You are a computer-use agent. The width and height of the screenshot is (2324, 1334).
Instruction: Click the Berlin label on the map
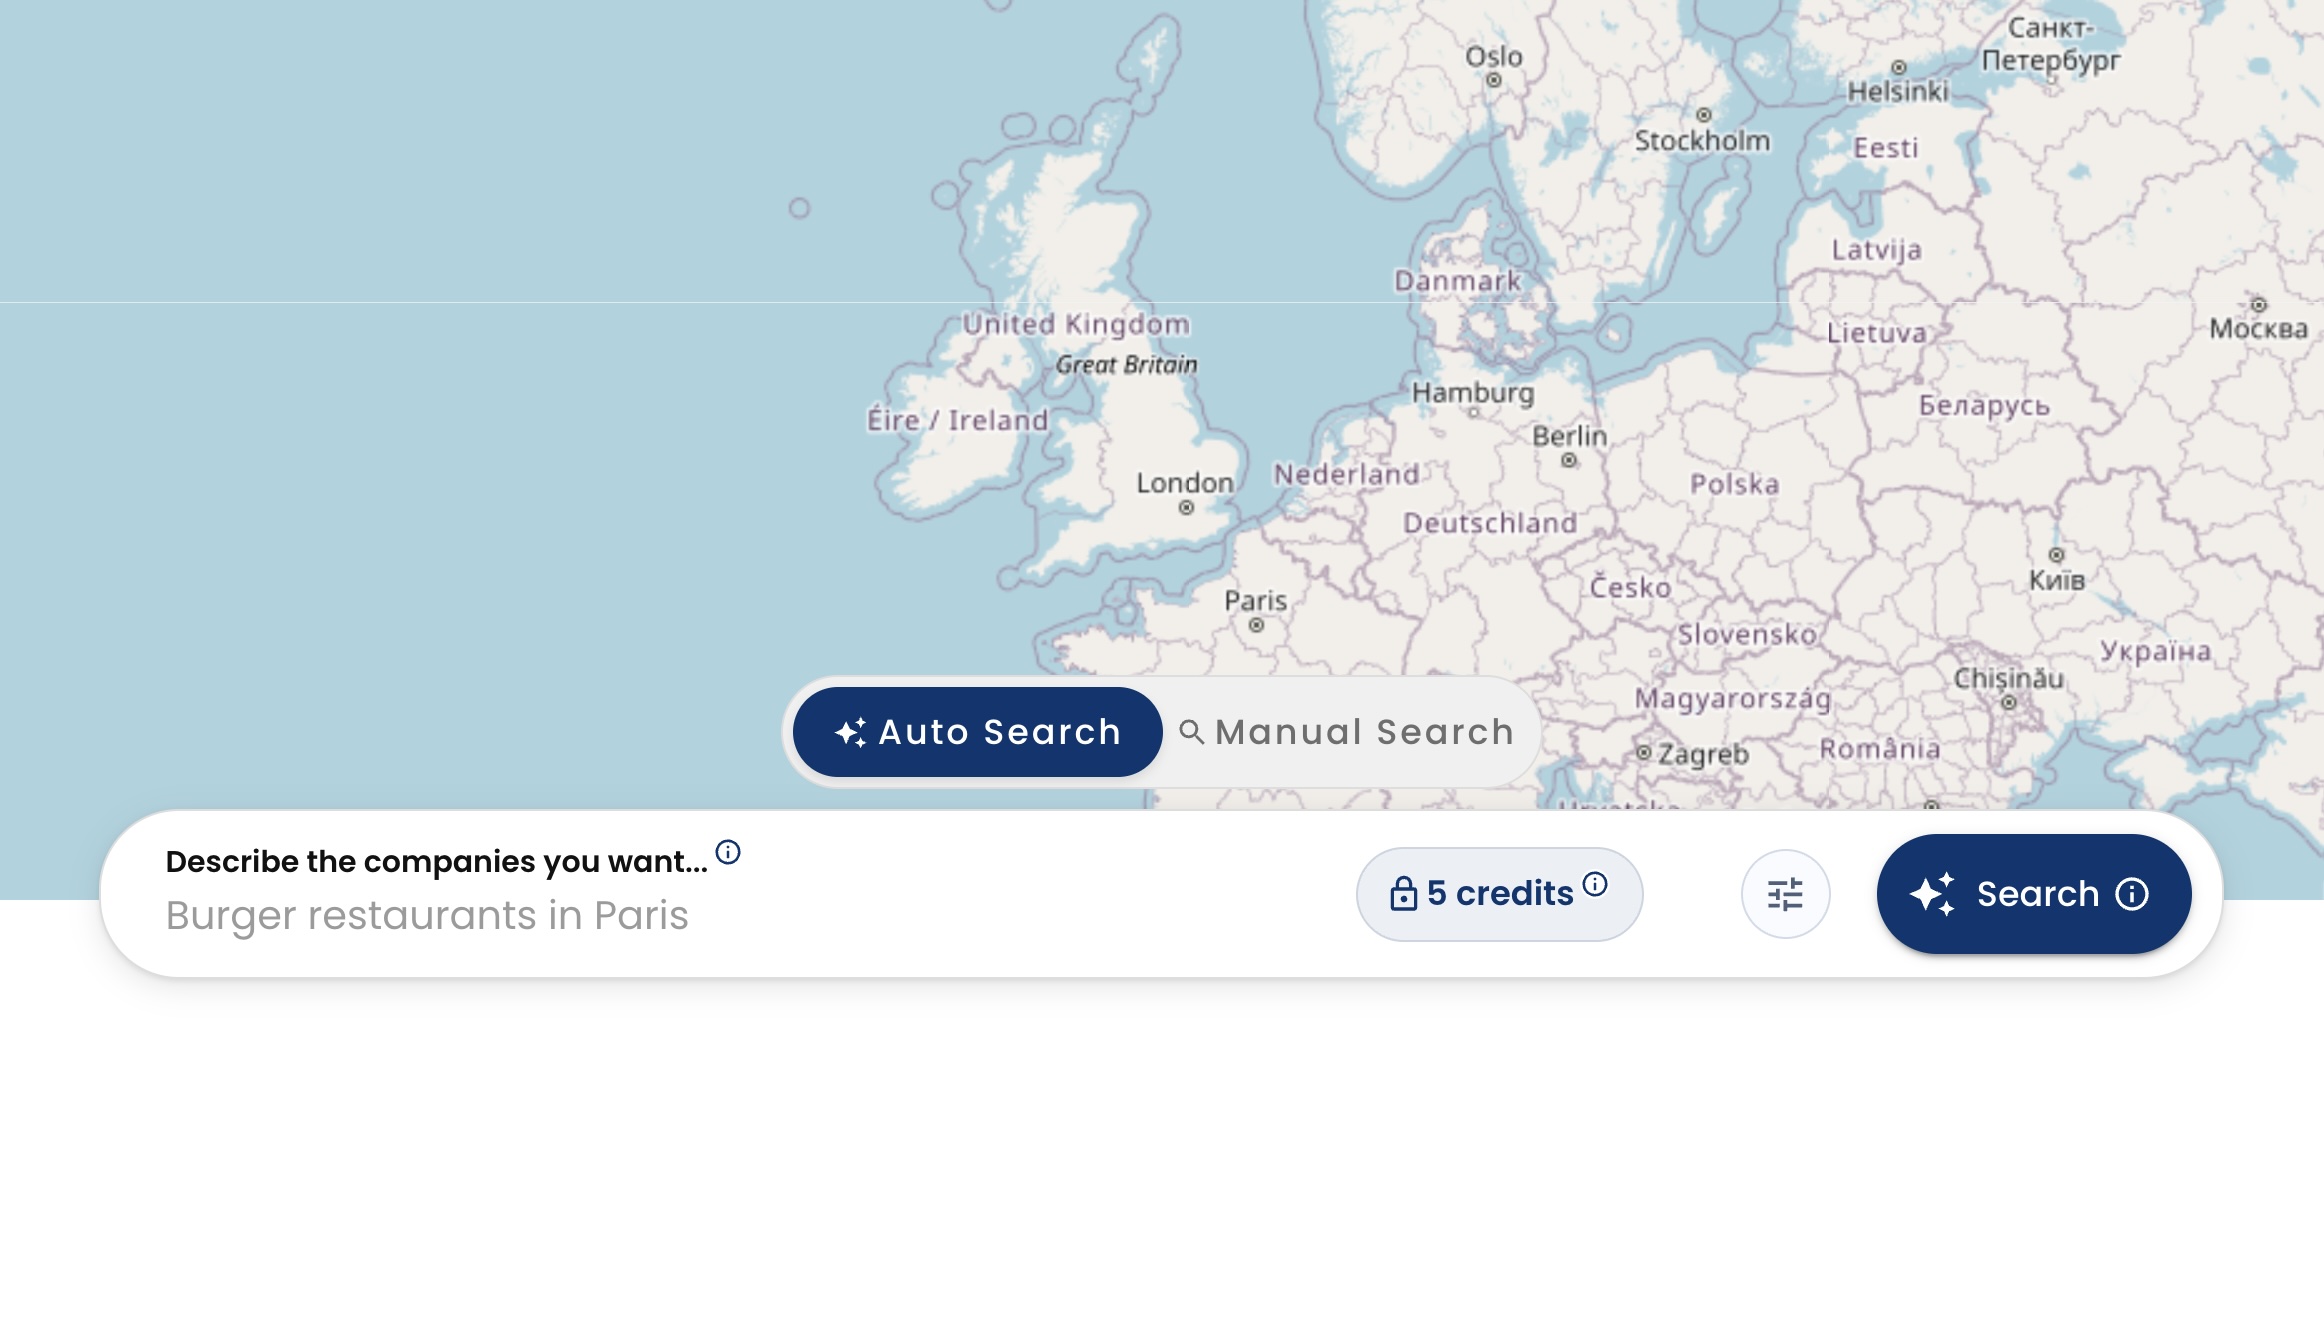[1570, 436]
